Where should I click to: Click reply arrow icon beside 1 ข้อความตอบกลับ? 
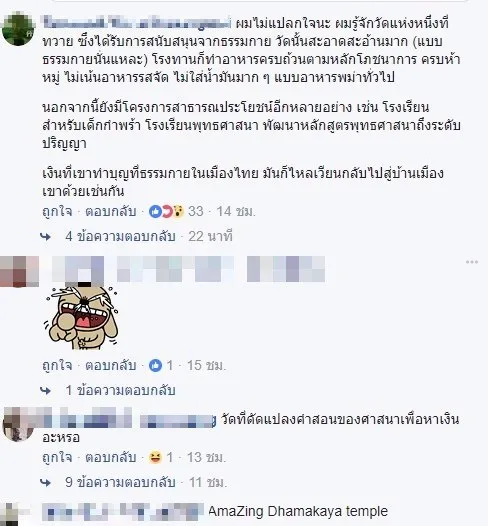[x=46, y=390]
